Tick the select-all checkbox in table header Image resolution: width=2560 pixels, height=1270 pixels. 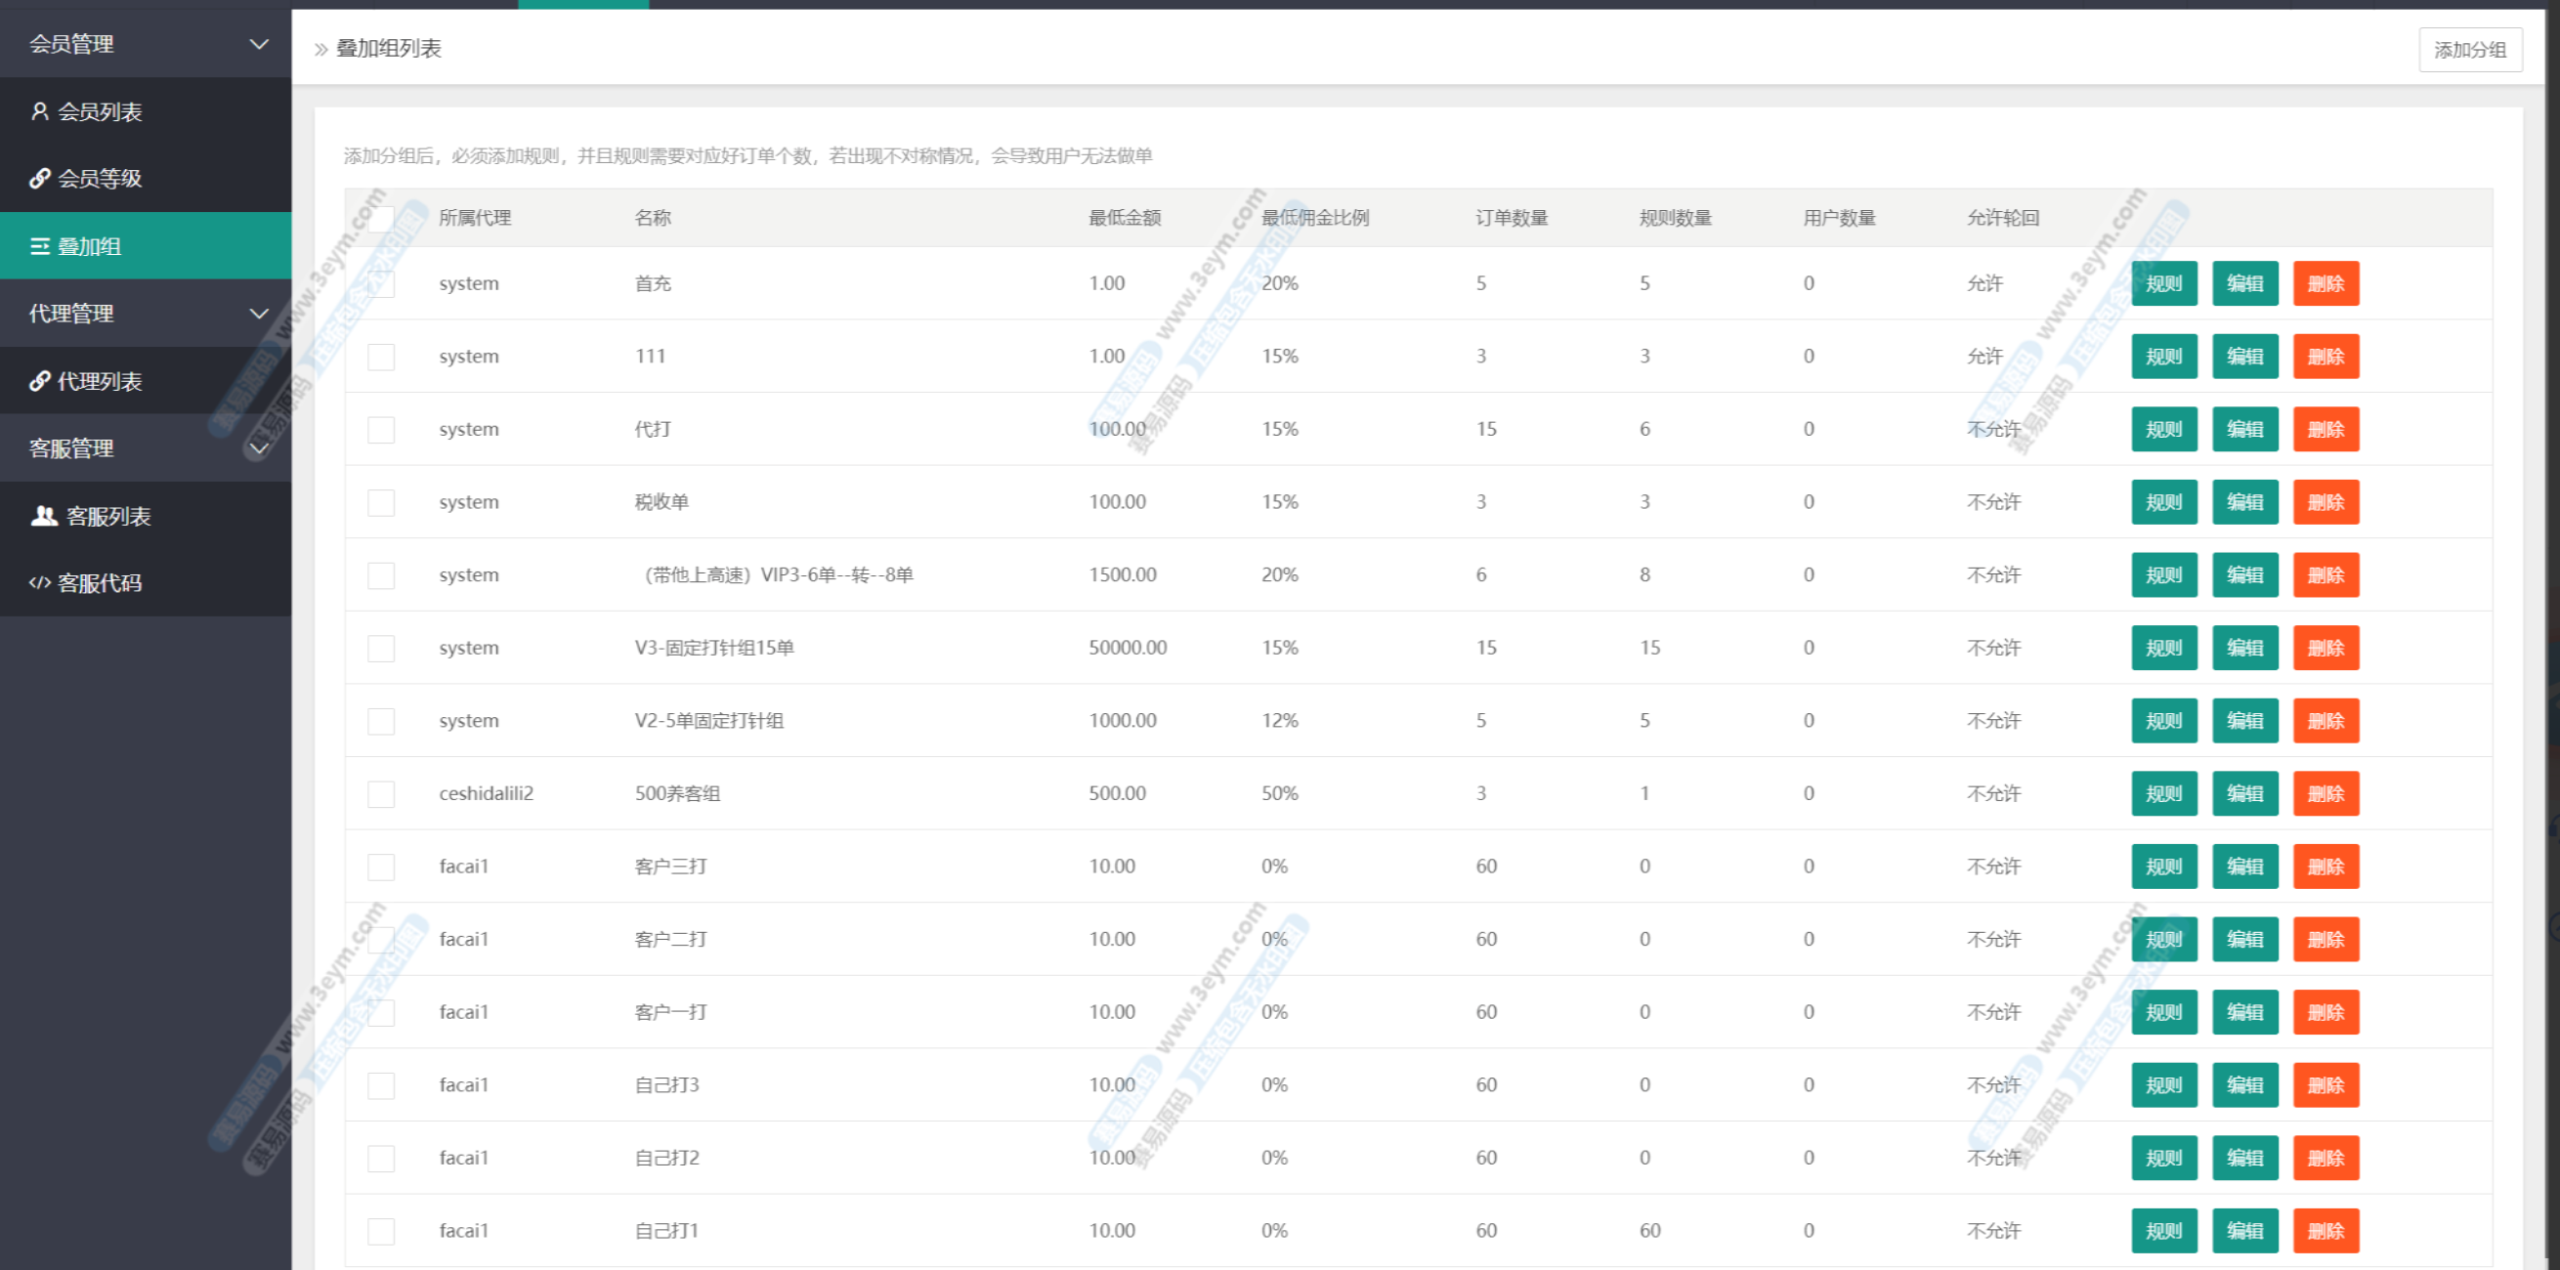381,218
